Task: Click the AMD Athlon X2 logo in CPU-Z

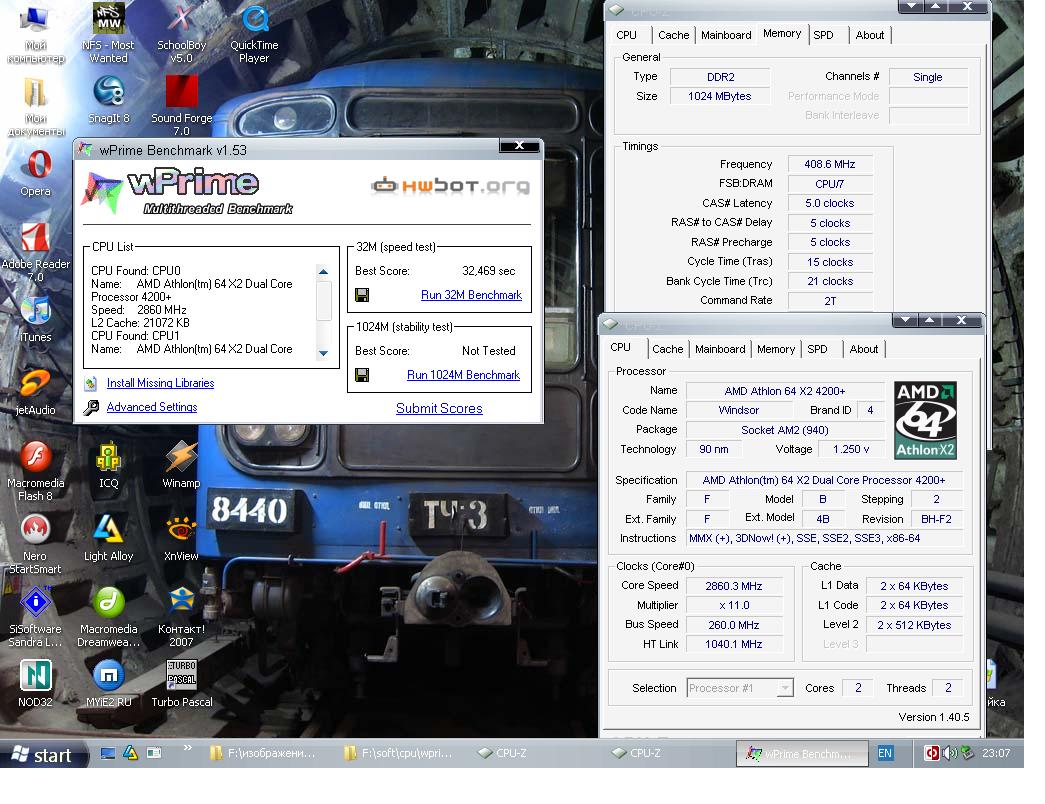Action: 925,420
